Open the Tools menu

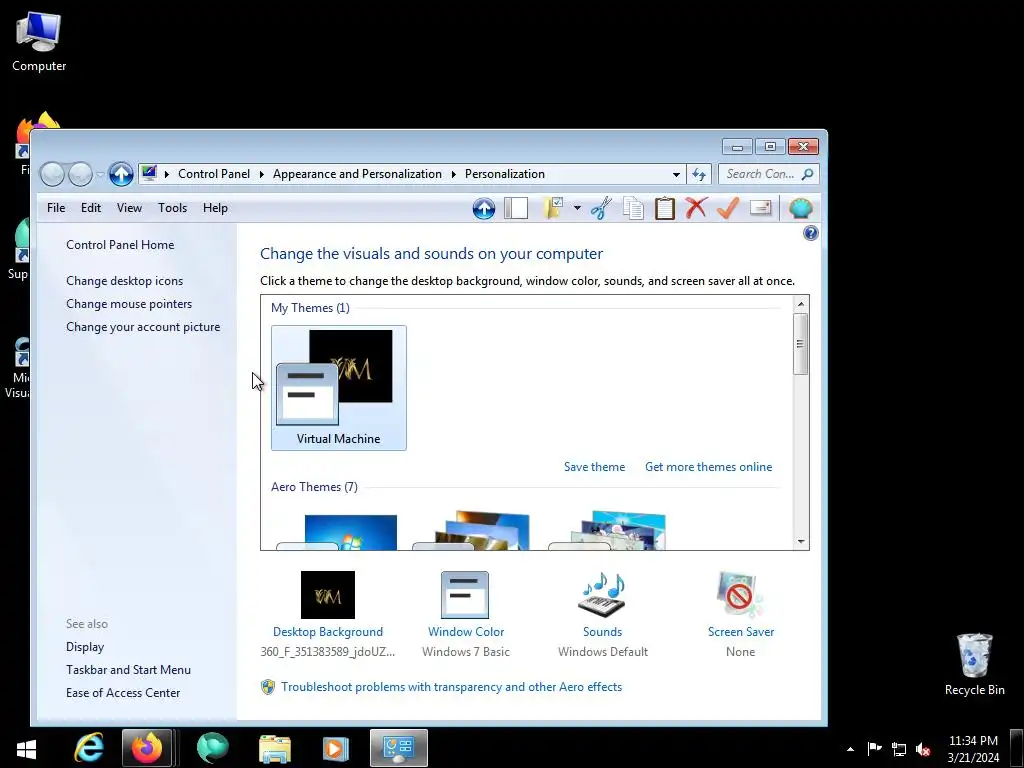[172, 208]
